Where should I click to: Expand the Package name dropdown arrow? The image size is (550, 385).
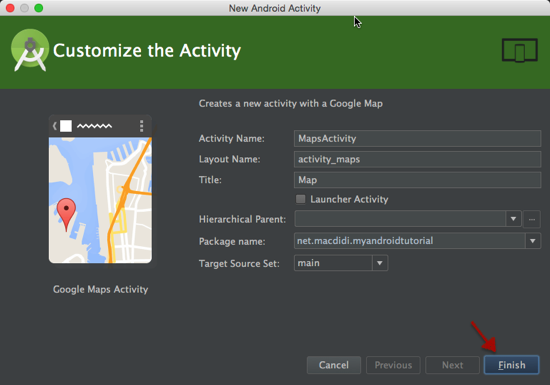[533, 241]
